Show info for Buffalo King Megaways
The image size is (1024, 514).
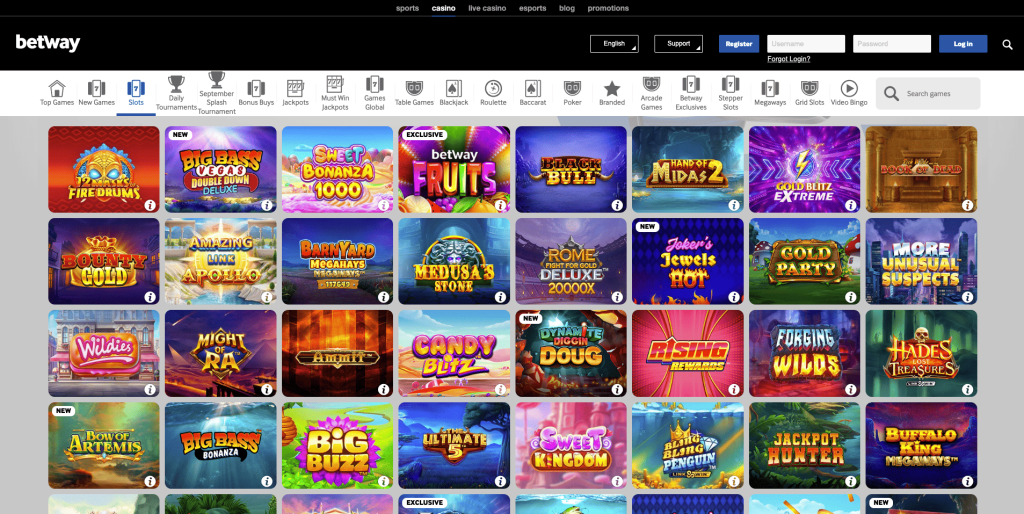[x=967, y=481]
